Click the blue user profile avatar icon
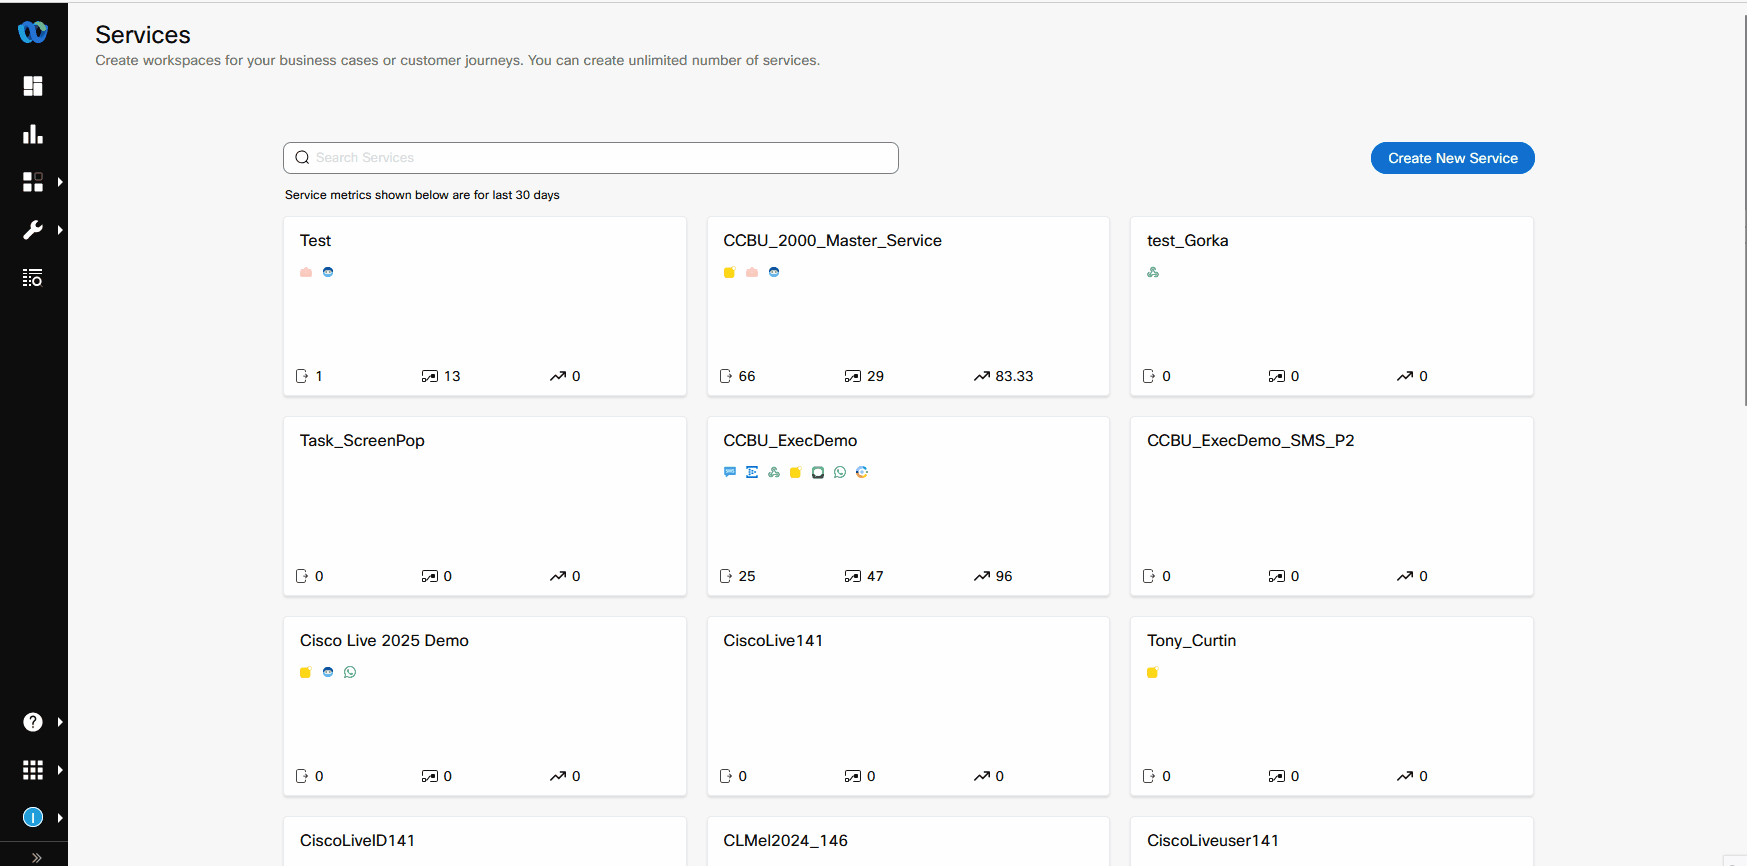The height and width of the screenshot is (866, 1747). click(33, 818)
